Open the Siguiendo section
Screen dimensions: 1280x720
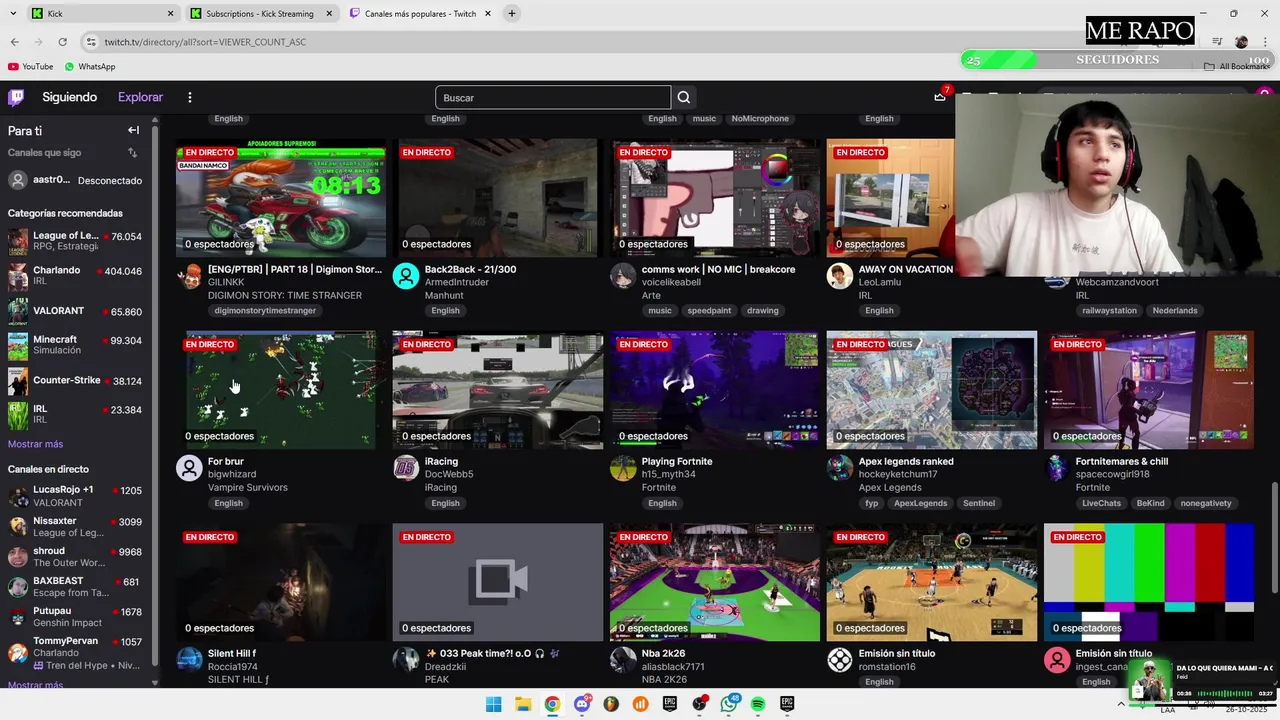69,97
